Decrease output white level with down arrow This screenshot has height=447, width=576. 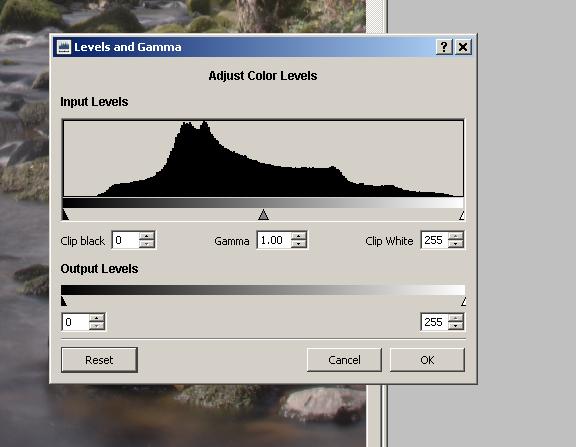pos(456,326)
